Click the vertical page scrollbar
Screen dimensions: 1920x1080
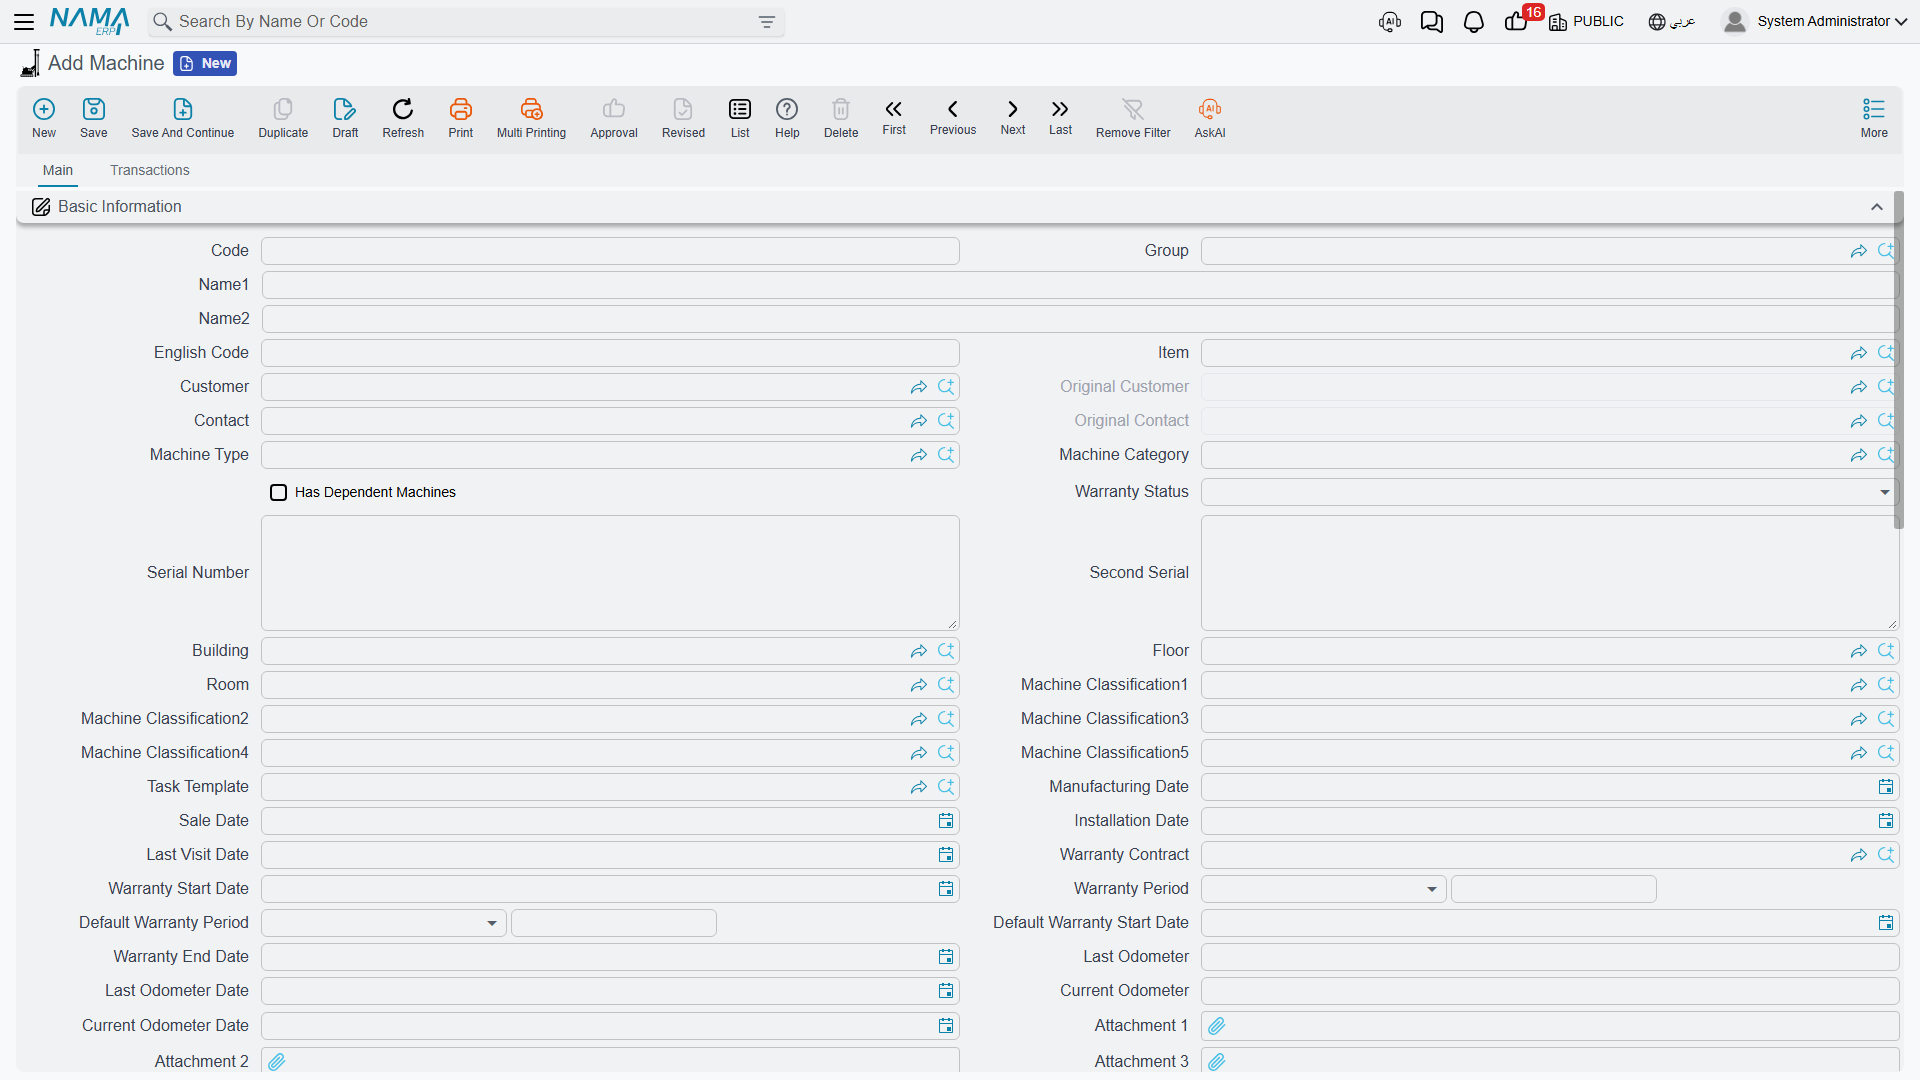[1898, 360]
